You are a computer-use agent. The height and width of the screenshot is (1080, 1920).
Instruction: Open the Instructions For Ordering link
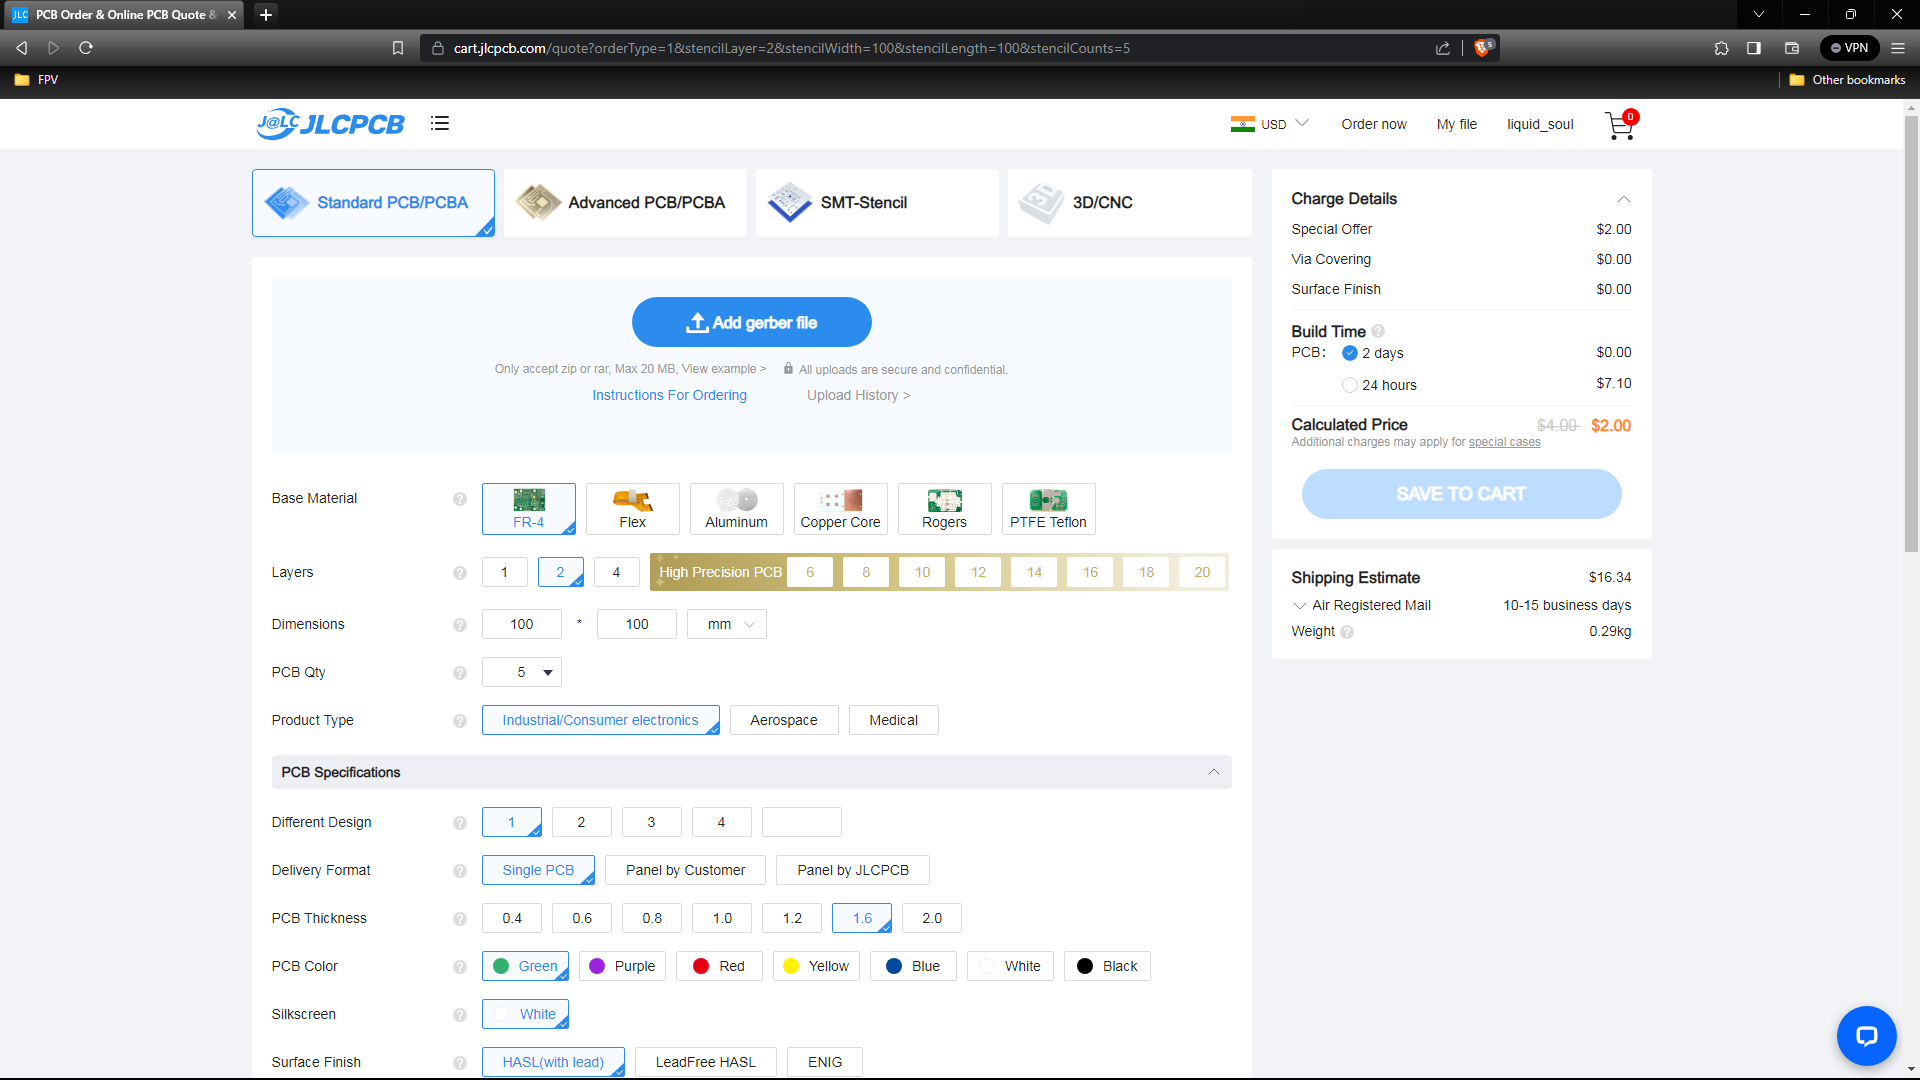click(669, 395)
